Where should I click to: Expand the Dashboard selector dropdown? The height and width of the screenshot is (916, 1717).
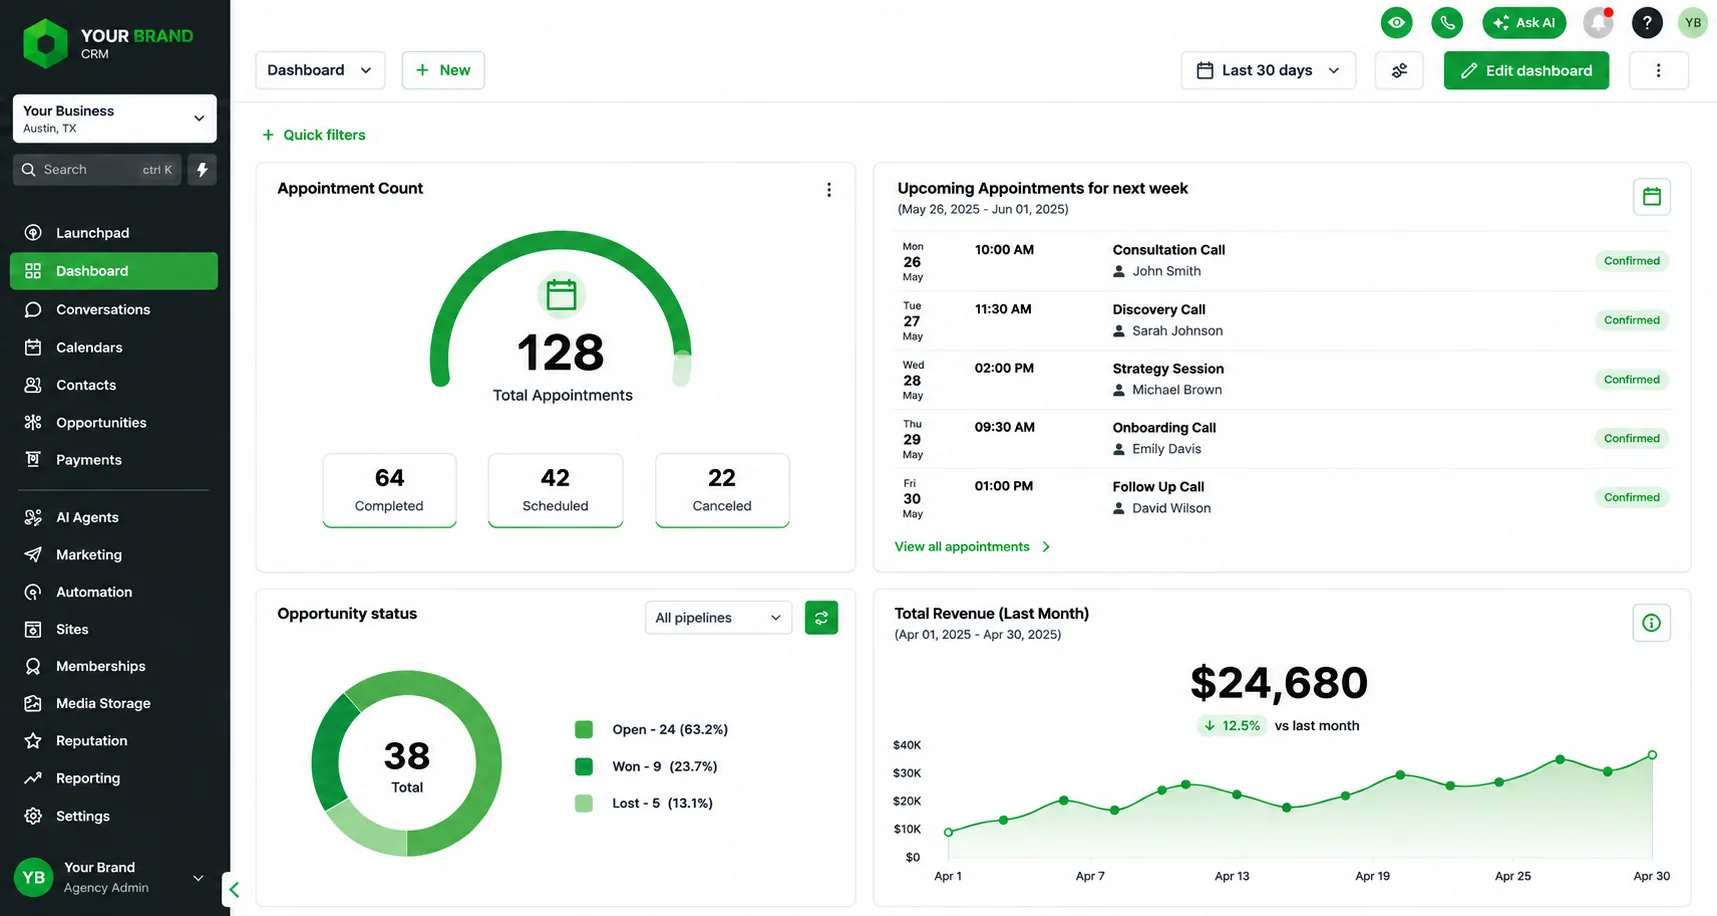pos(320,70)
